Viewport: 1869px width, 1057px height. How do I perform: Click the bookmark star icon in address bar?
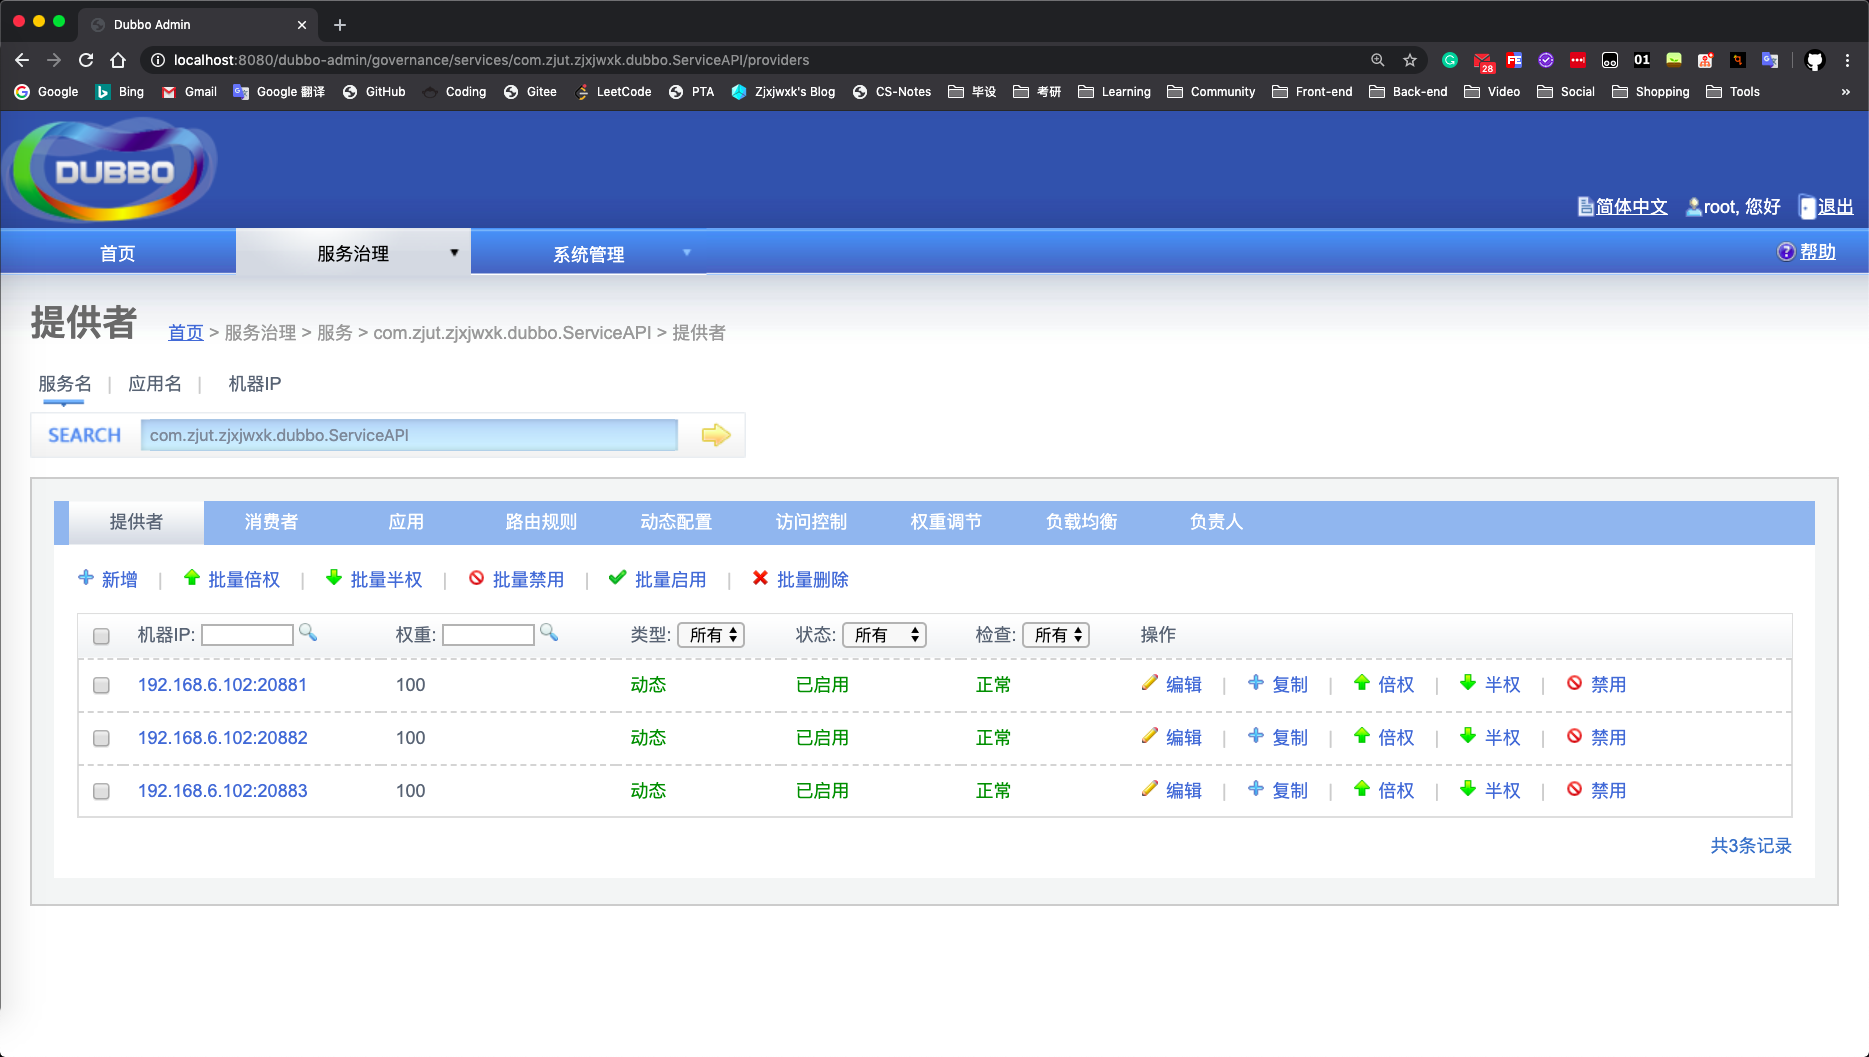click(x=1410, y=60)
